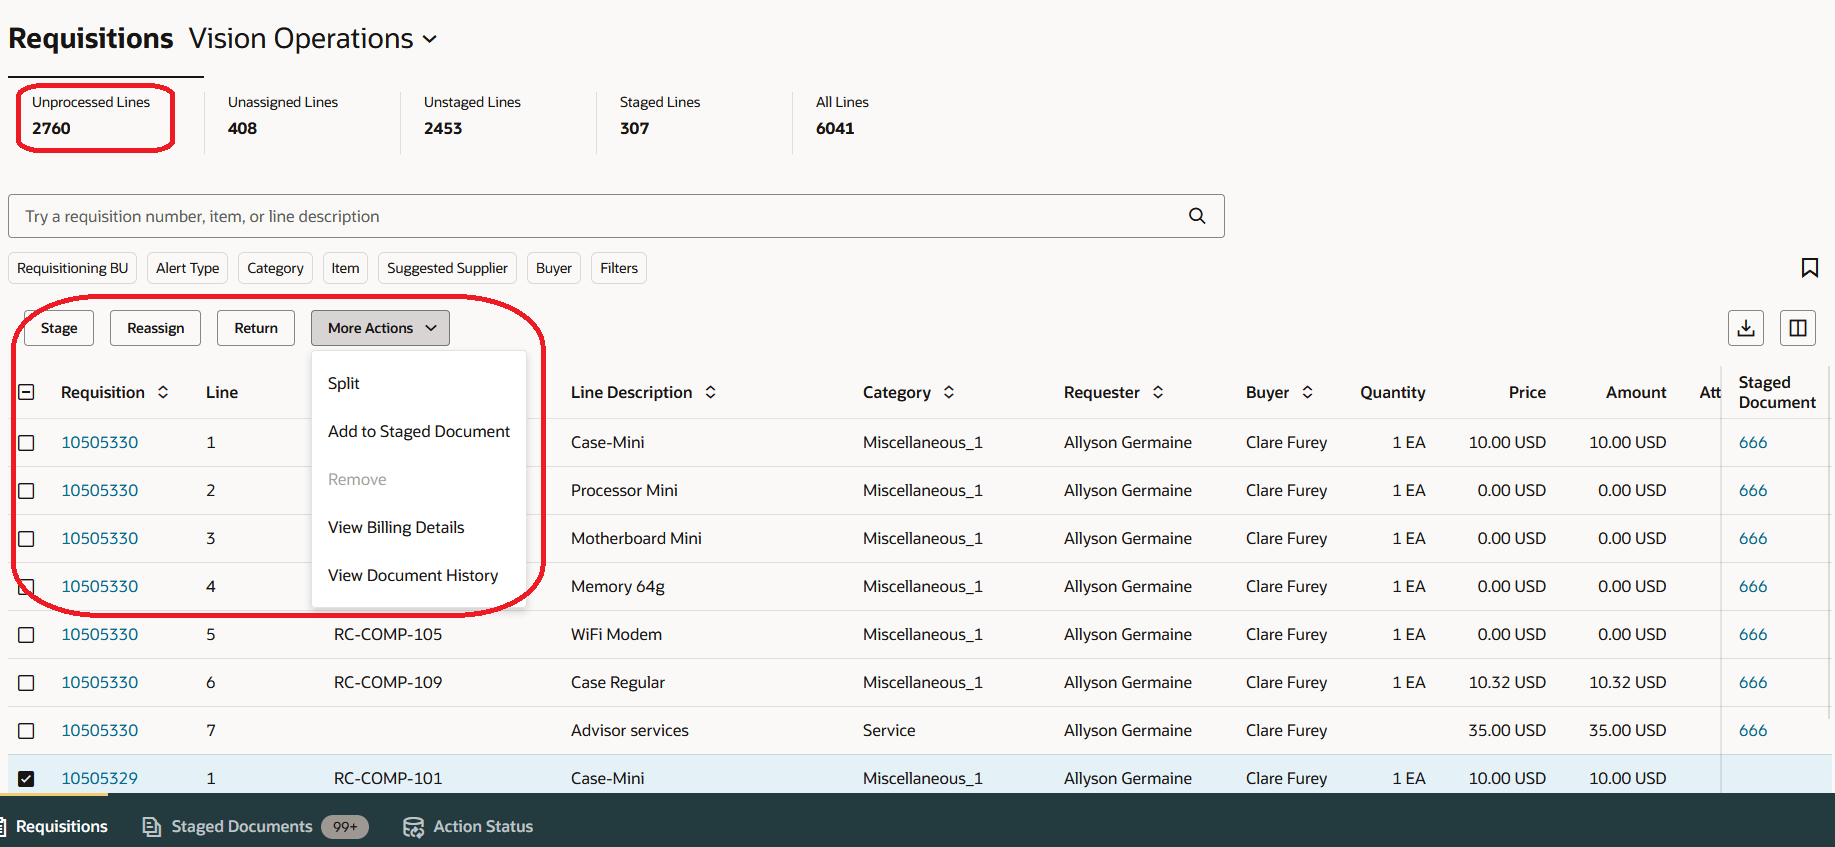Open staged document 666 in Advisor services row
The height and width of the screenshot is (847, 1835).
1753,731
